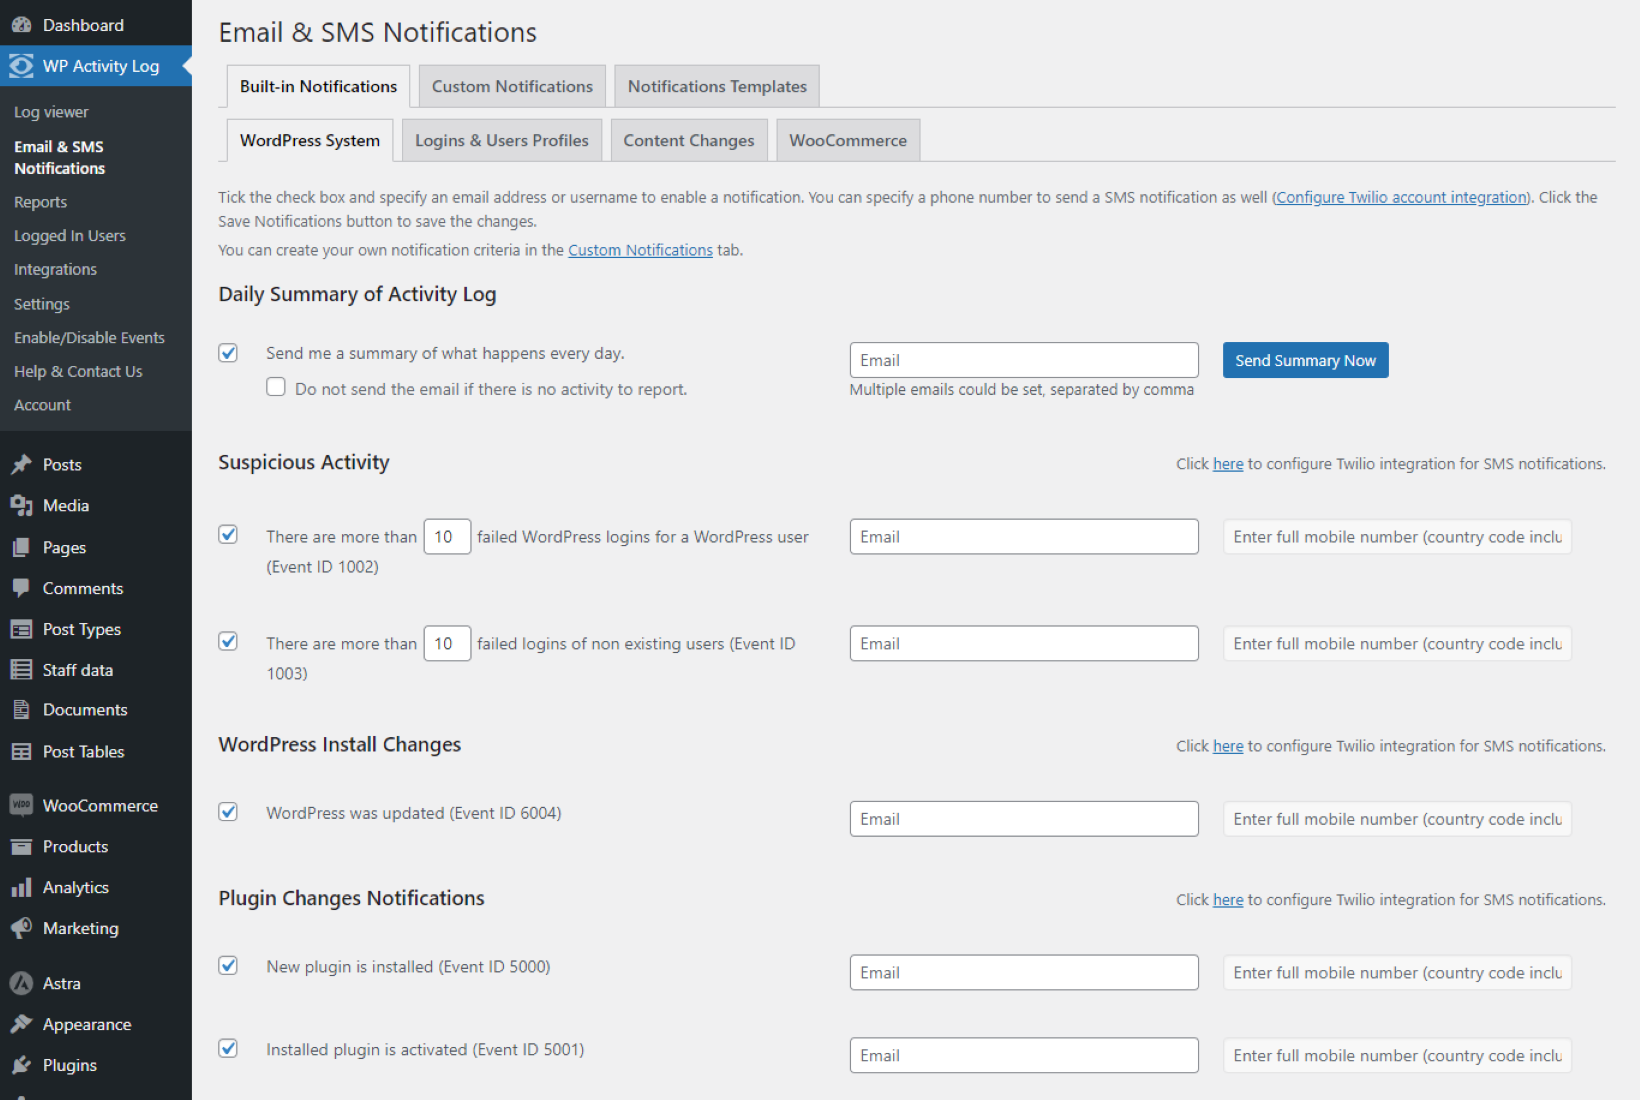Toggle WordPress was updated checkbox
This screenshot has height=1100, width=1640.
(x=228, y=812)
